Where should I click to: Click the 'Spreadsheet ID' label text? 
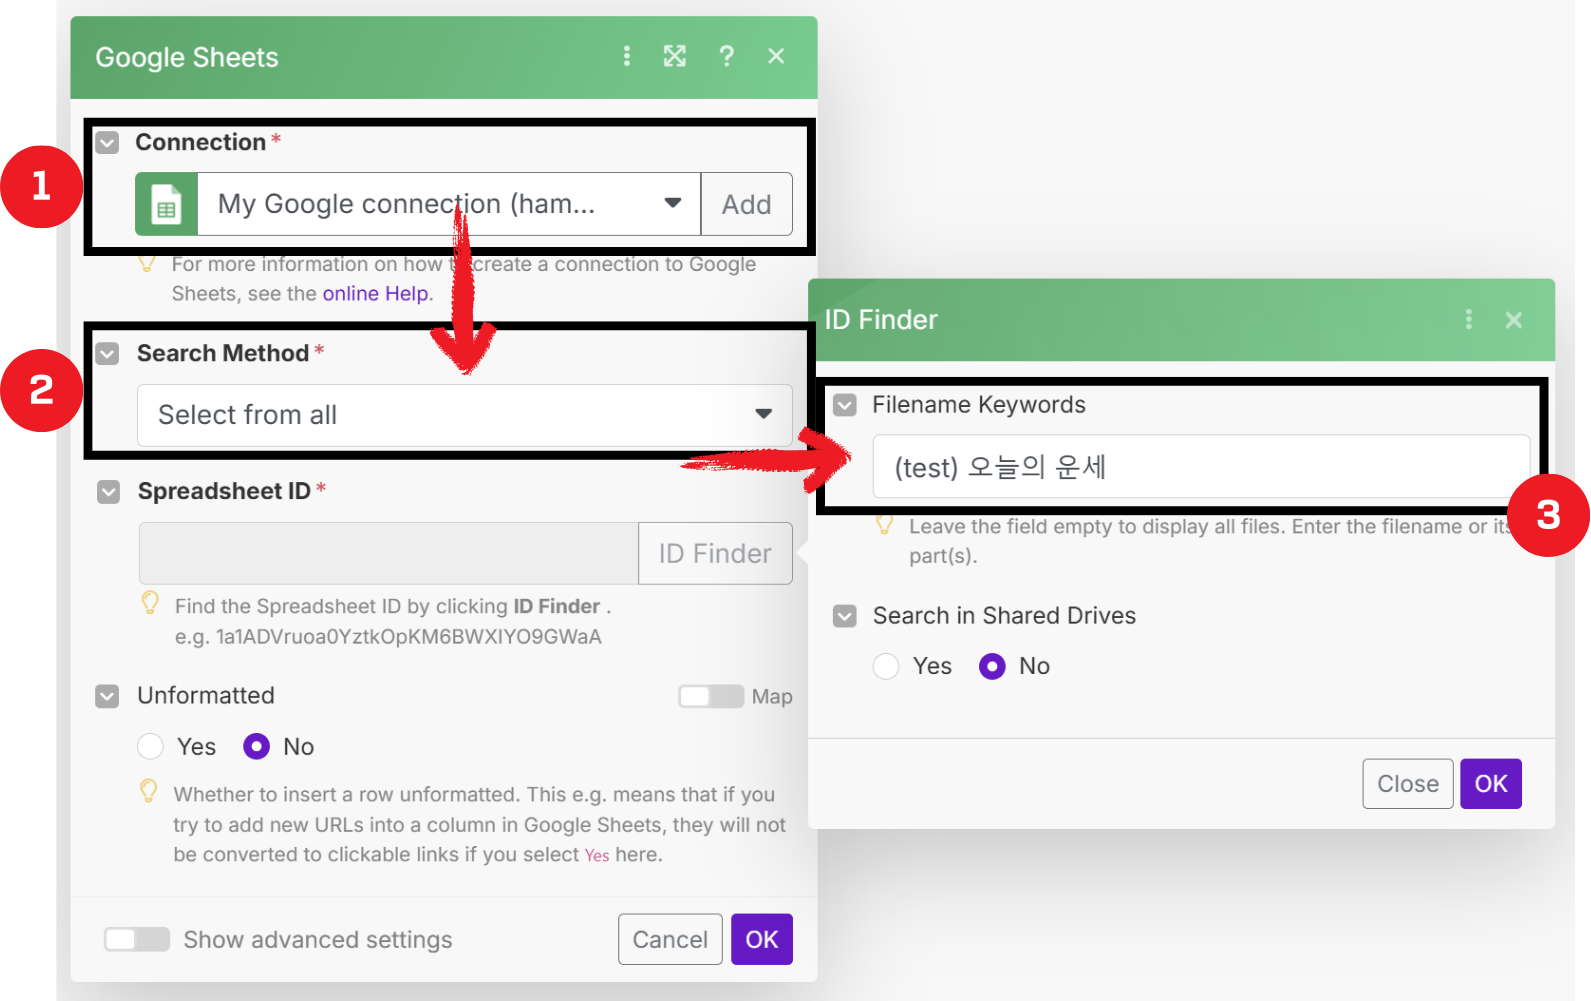224,492
